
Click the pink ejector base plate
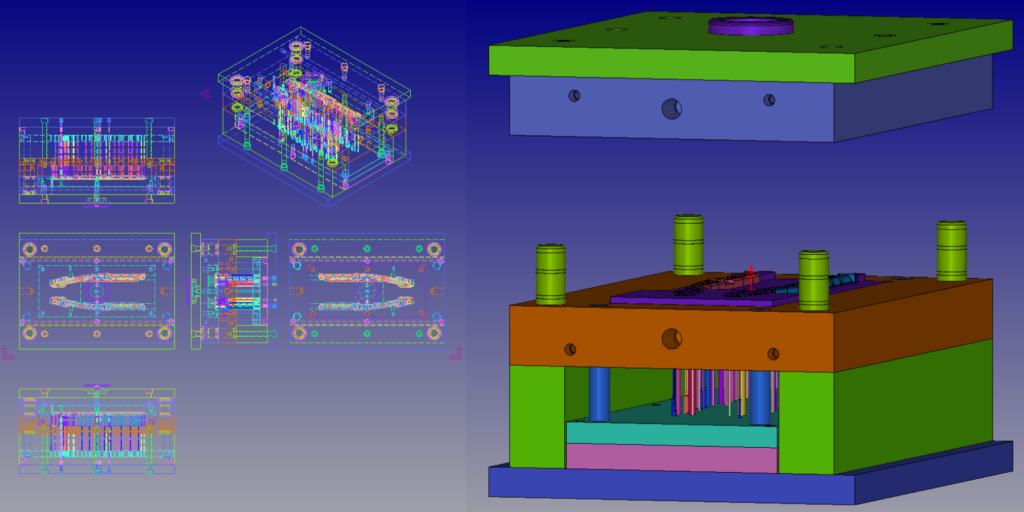670,458
